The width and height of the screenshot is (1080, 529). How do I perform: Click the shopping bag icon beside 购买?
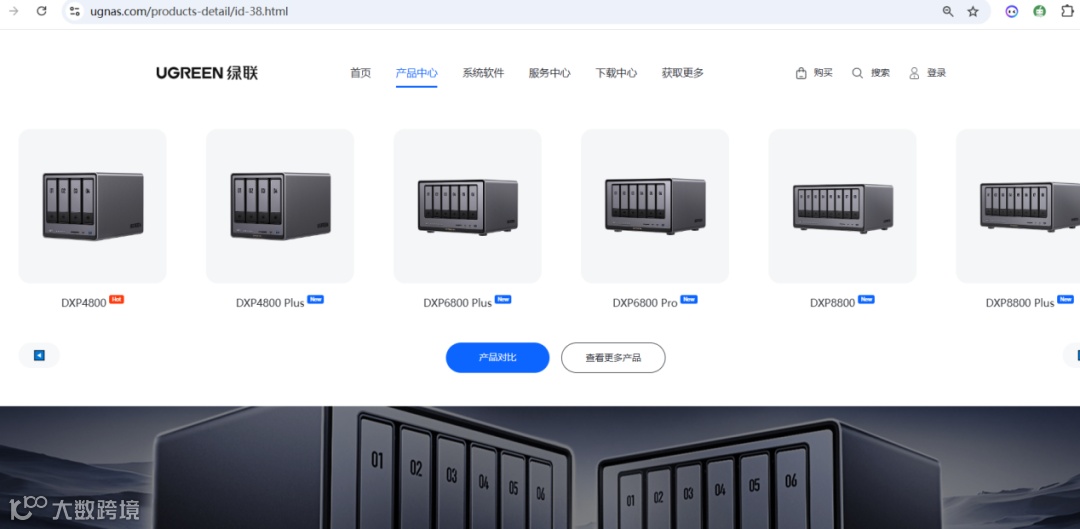tap(801, 73)
